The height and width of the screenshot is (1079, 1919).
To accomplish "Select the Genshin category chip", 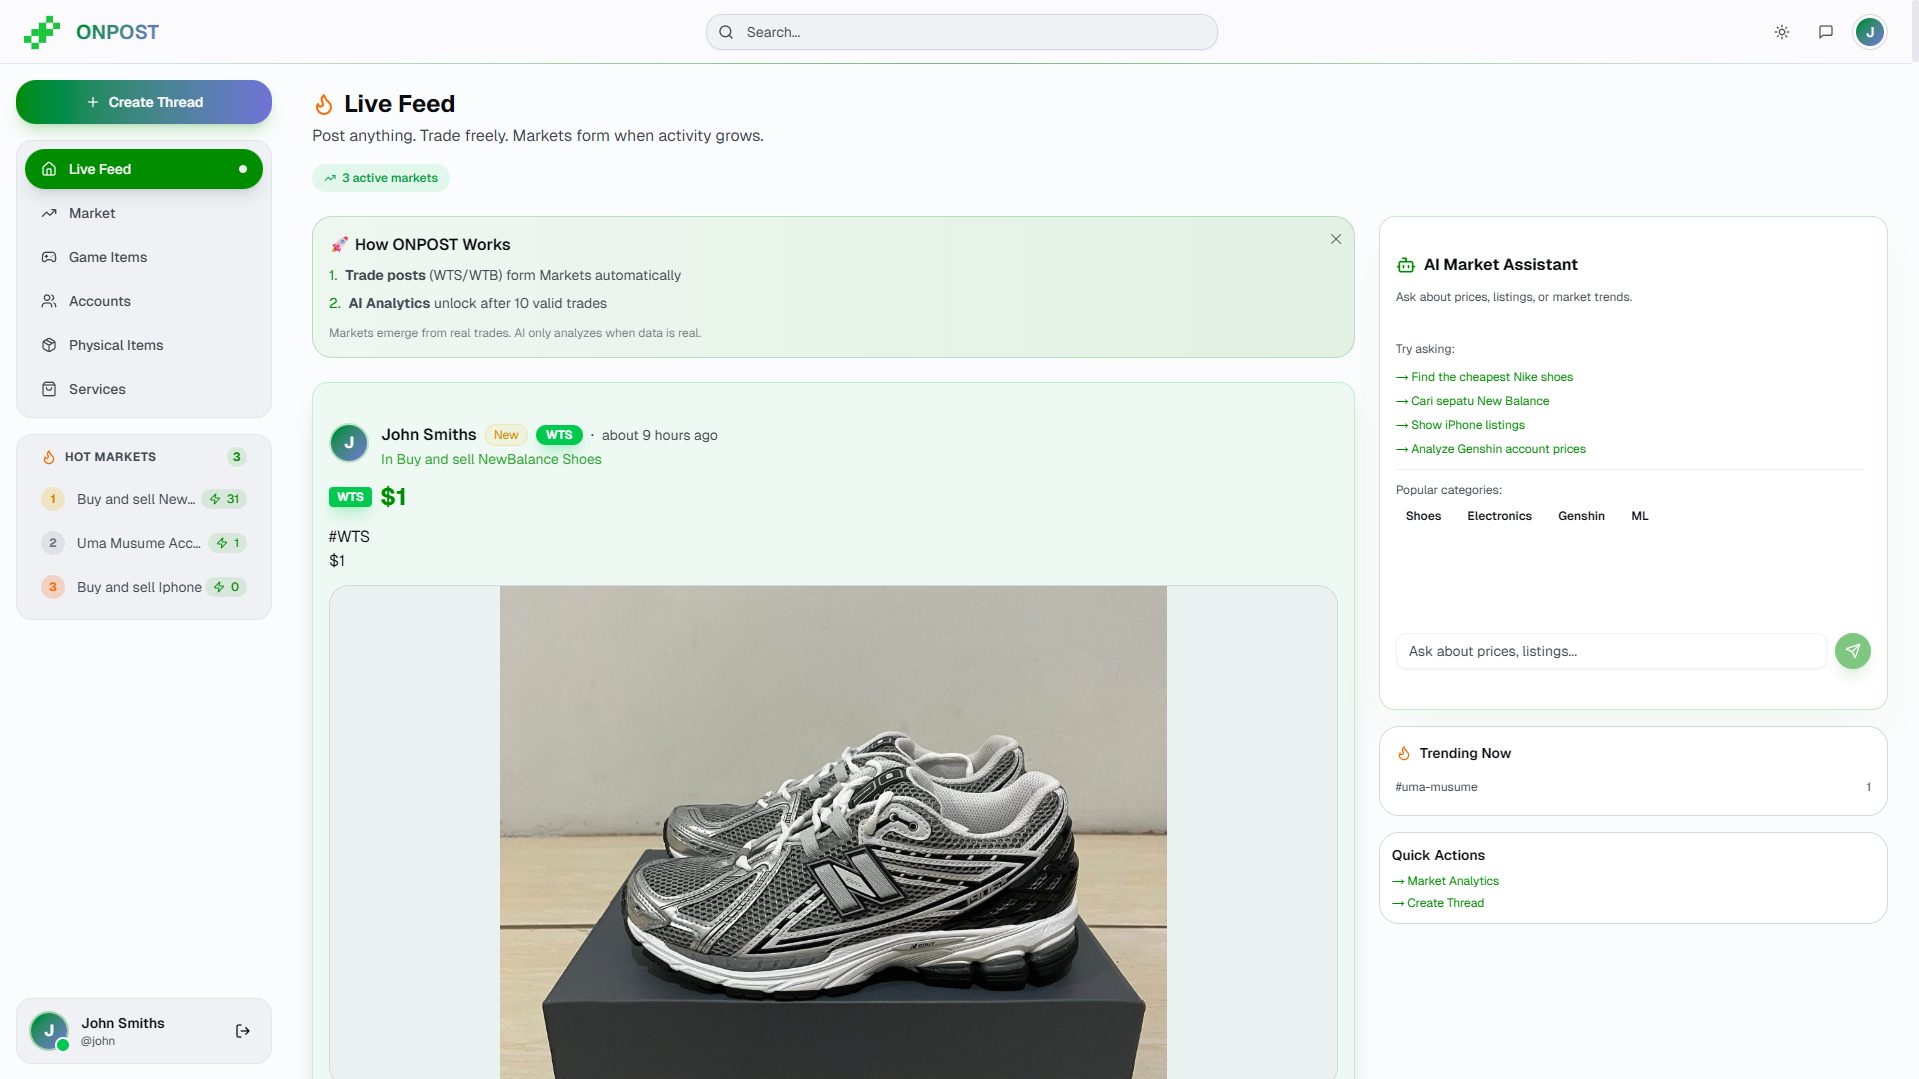I will [1581, 516].
